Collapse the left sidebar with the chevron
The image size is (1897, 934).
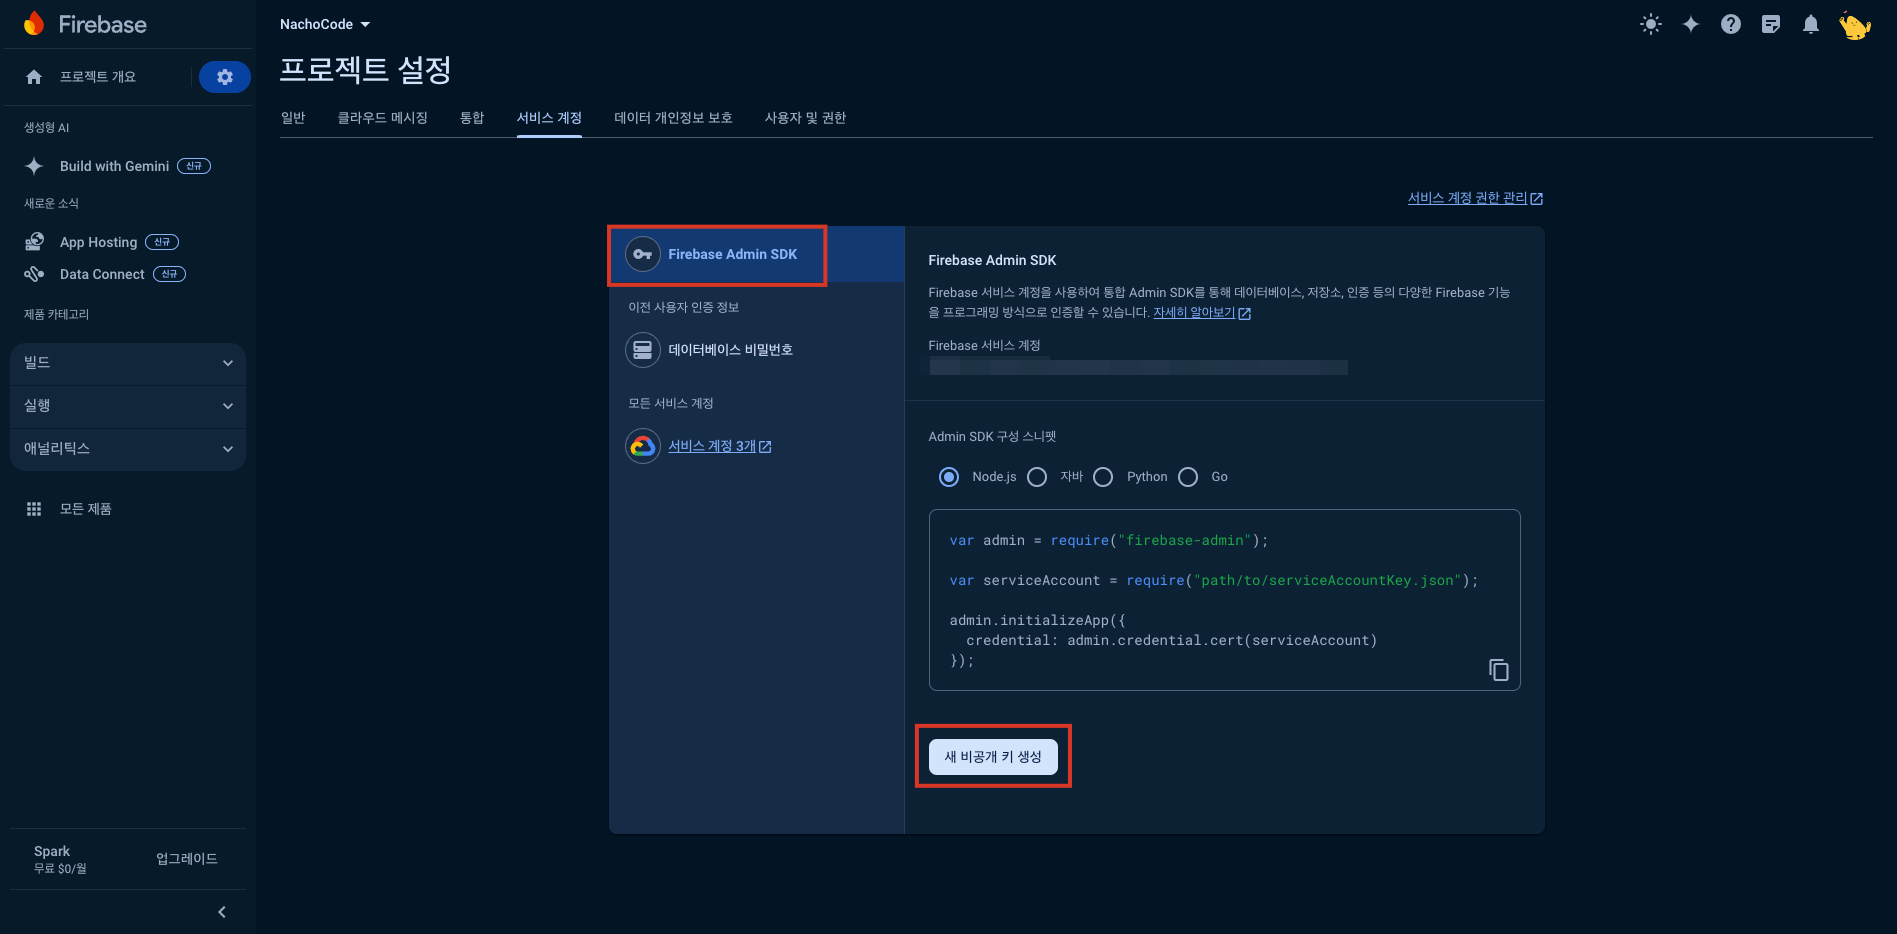(222, 912)
